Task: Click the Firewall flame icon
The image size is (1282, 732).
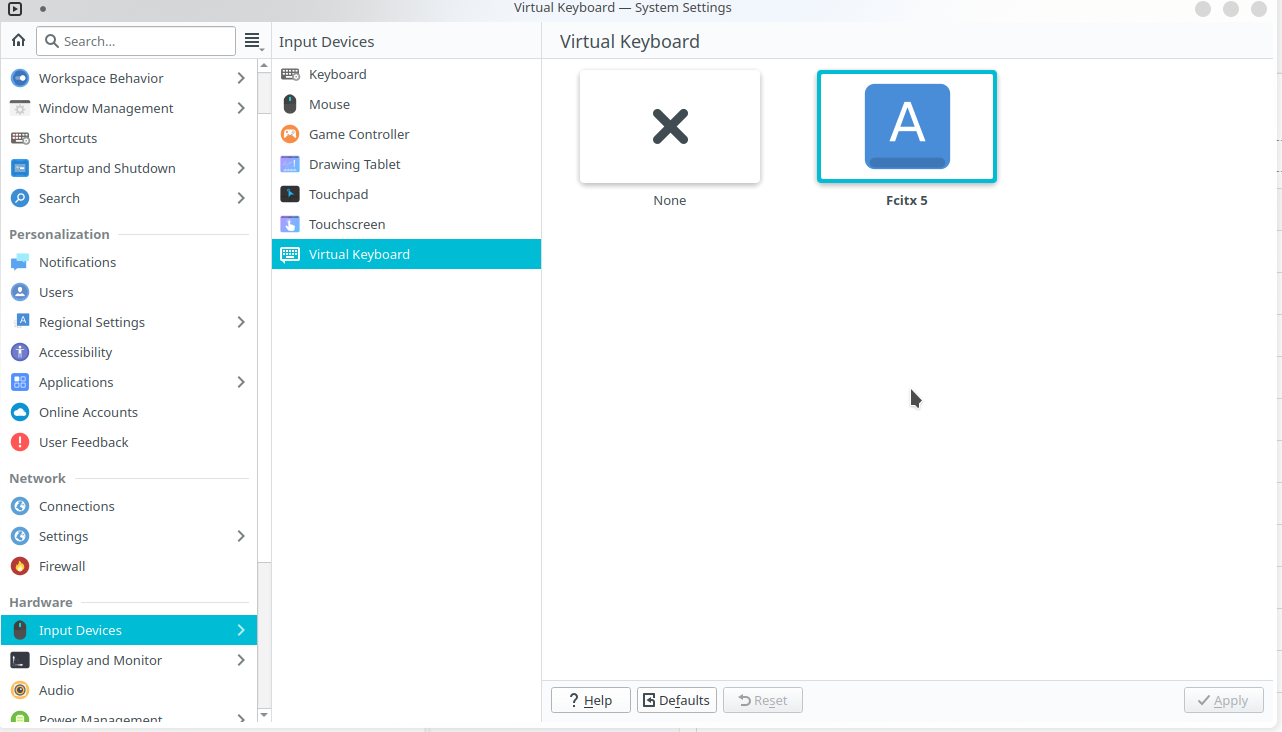Action: pyautogui.click(x=20, y=566)
